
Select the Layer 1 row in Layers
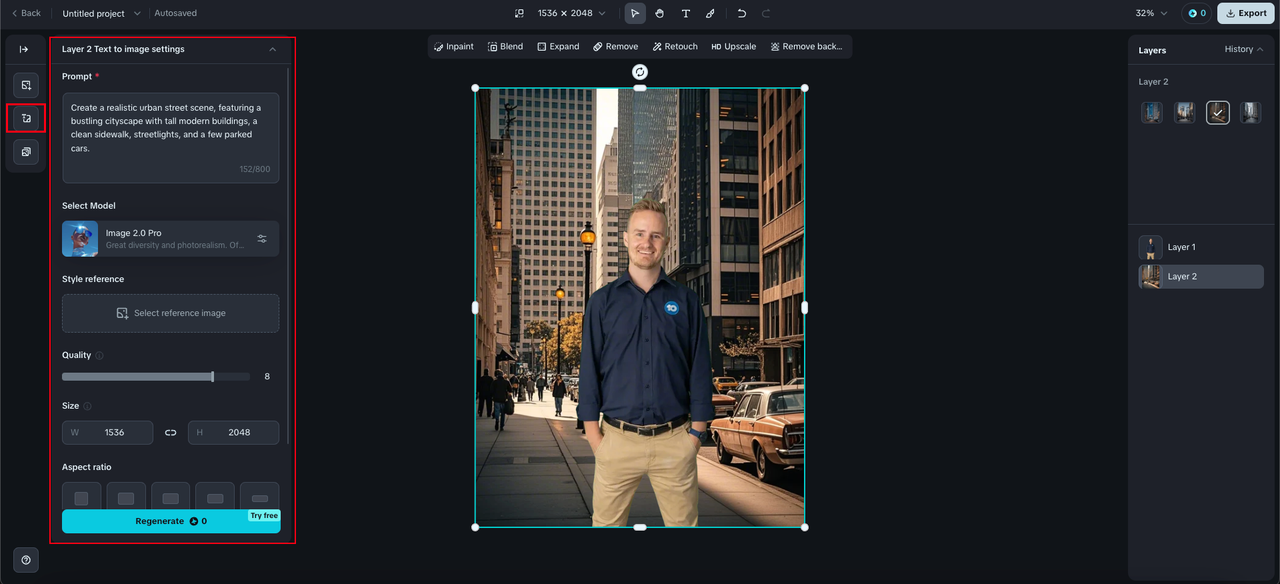[x=1201, y=247]
